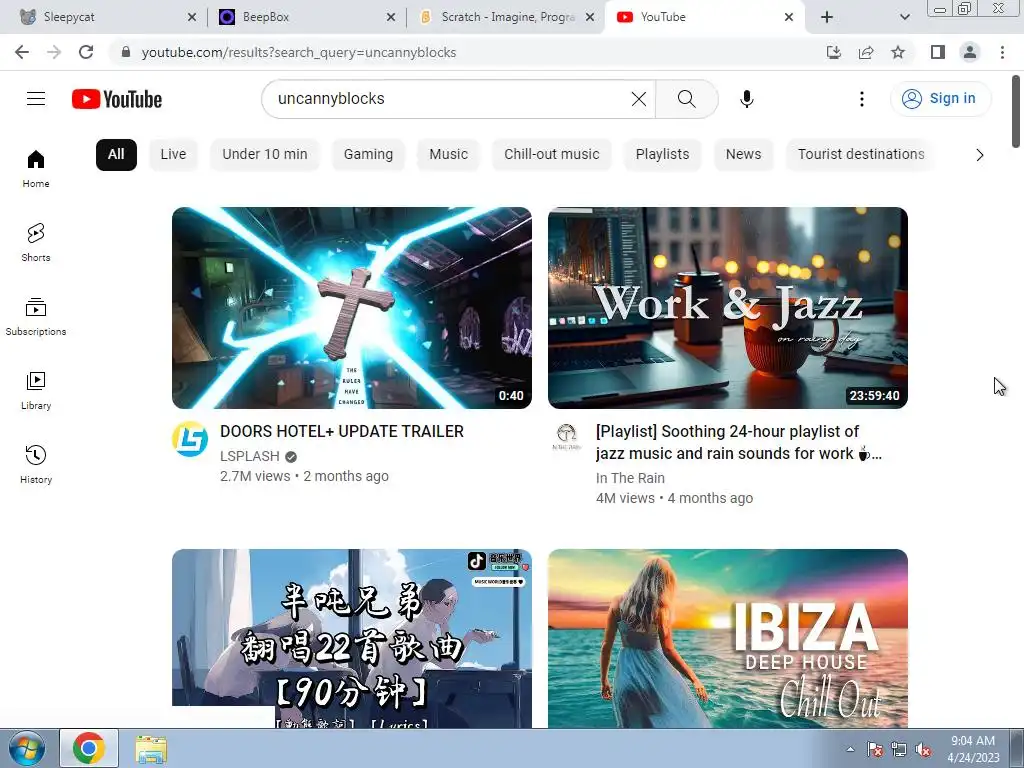Go to Home in the sidebar
The image size is (1024, 768).
click(36, 168)
